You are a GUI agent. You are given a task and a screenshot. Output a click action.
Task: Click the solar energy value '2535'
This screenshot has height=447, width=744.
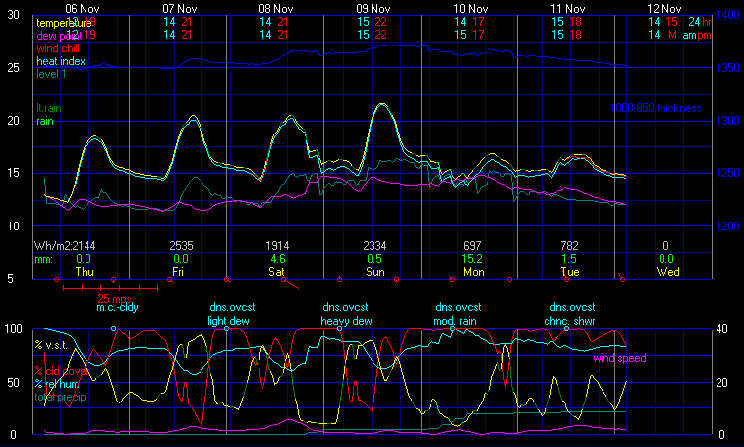pyautogui.click(x=181, y=246)
